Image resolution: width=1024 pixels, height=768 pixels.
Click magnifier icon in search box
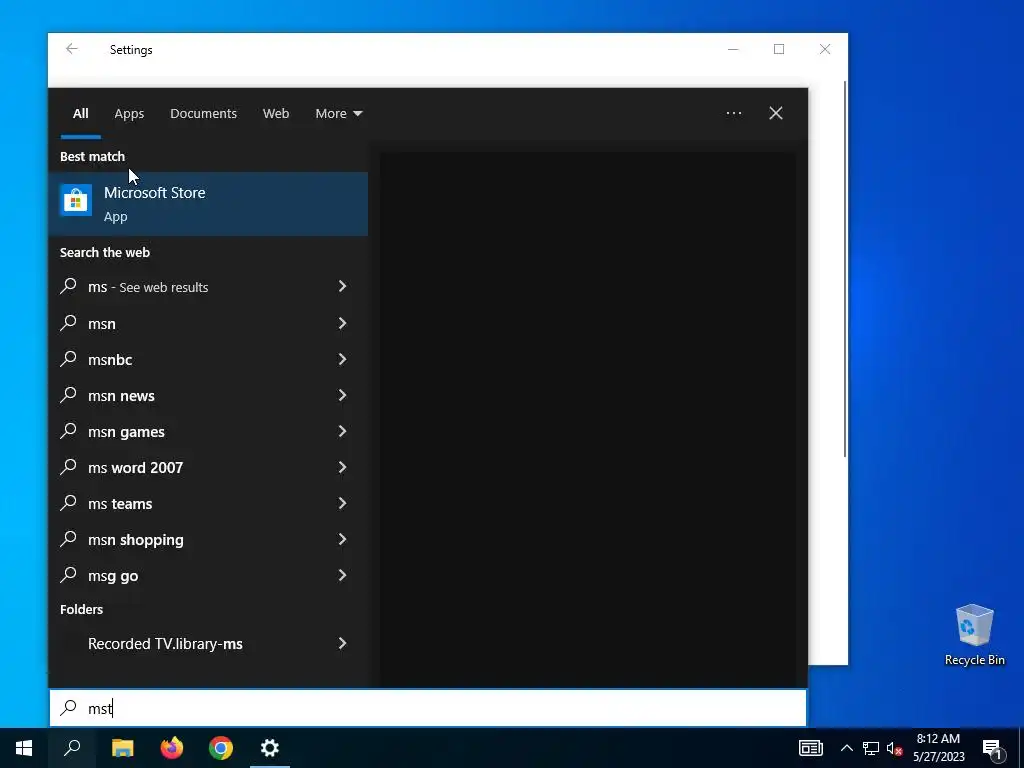tap(69, 707)
